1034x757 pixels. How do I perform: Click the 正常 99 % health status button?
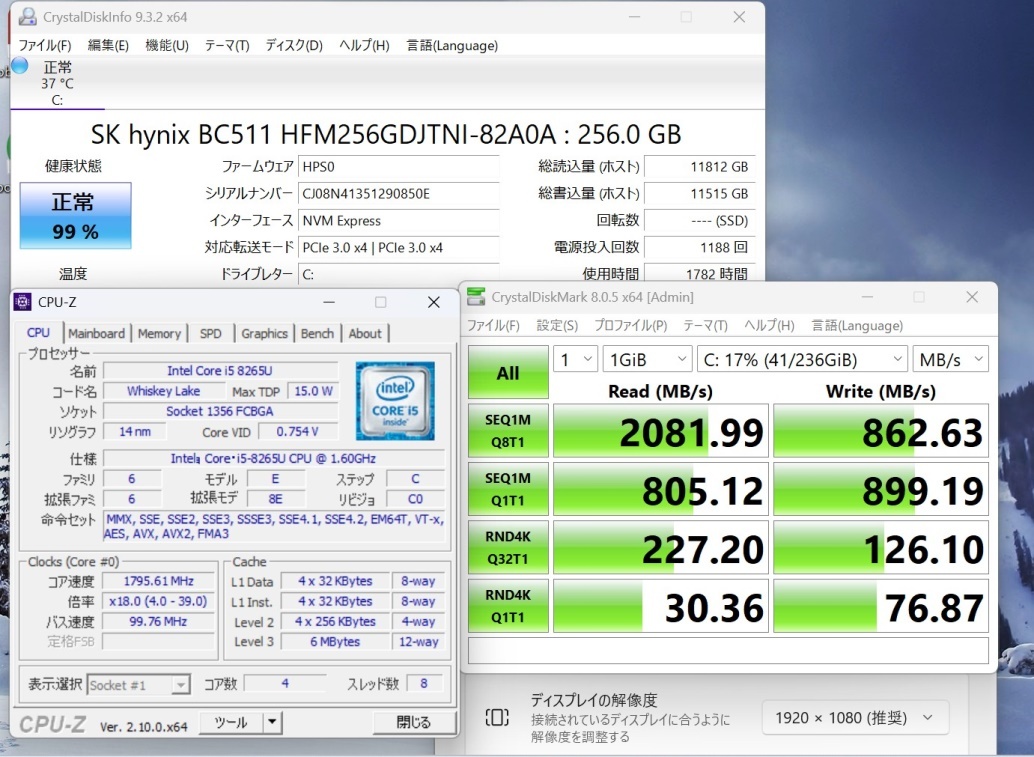(75, 216)
